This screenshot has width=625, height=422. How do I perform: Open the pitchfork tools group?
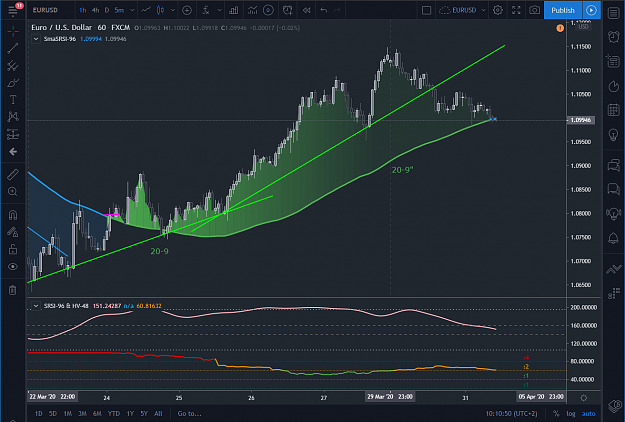13,65
